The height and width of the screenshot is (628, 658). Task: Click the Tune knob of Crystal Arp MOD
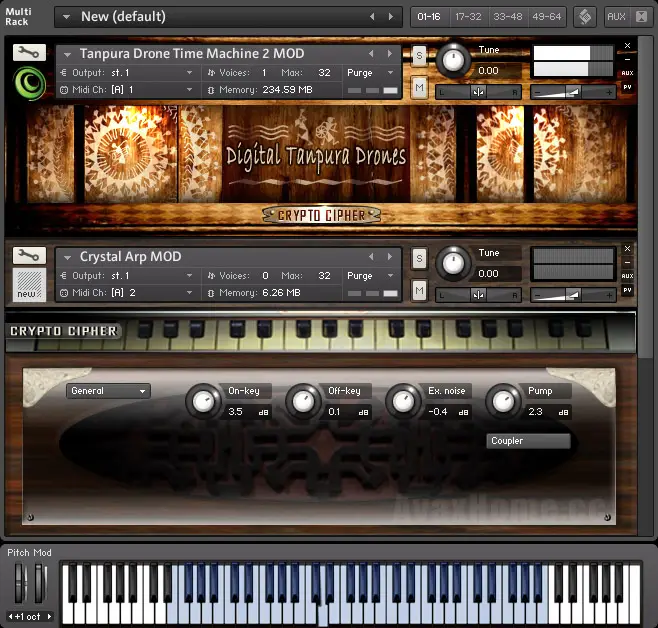pos(453,264)
